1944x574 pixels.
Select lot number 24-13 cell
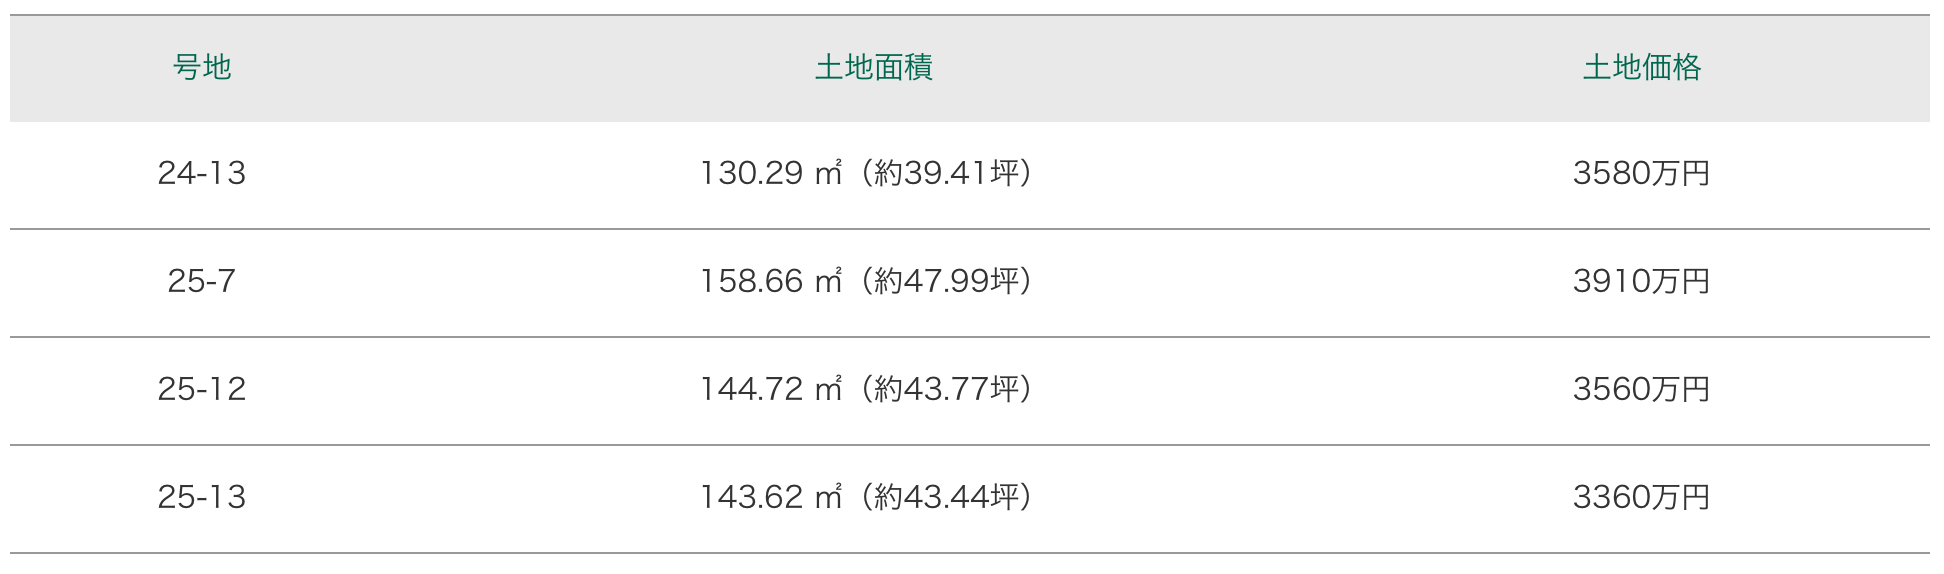[x=202, y=174]
